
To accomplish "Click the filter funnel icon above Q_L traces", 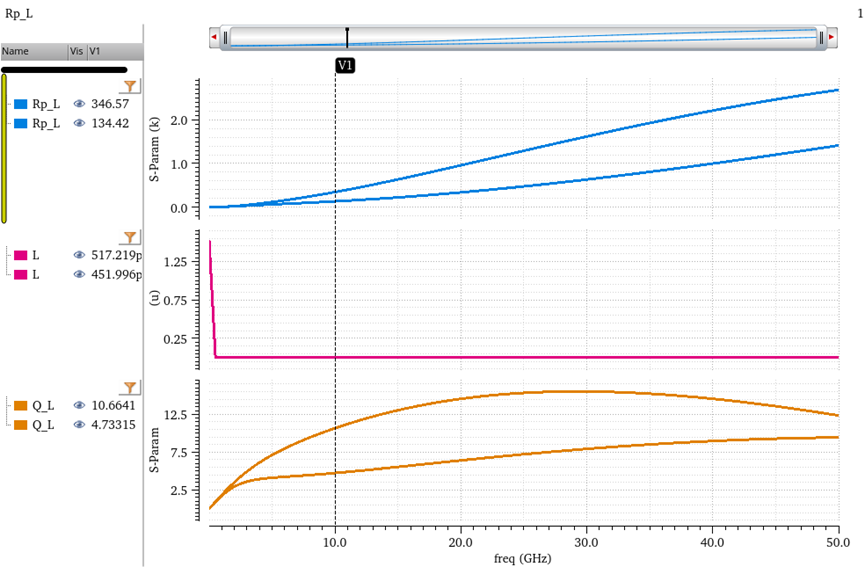I will (130, 388).
